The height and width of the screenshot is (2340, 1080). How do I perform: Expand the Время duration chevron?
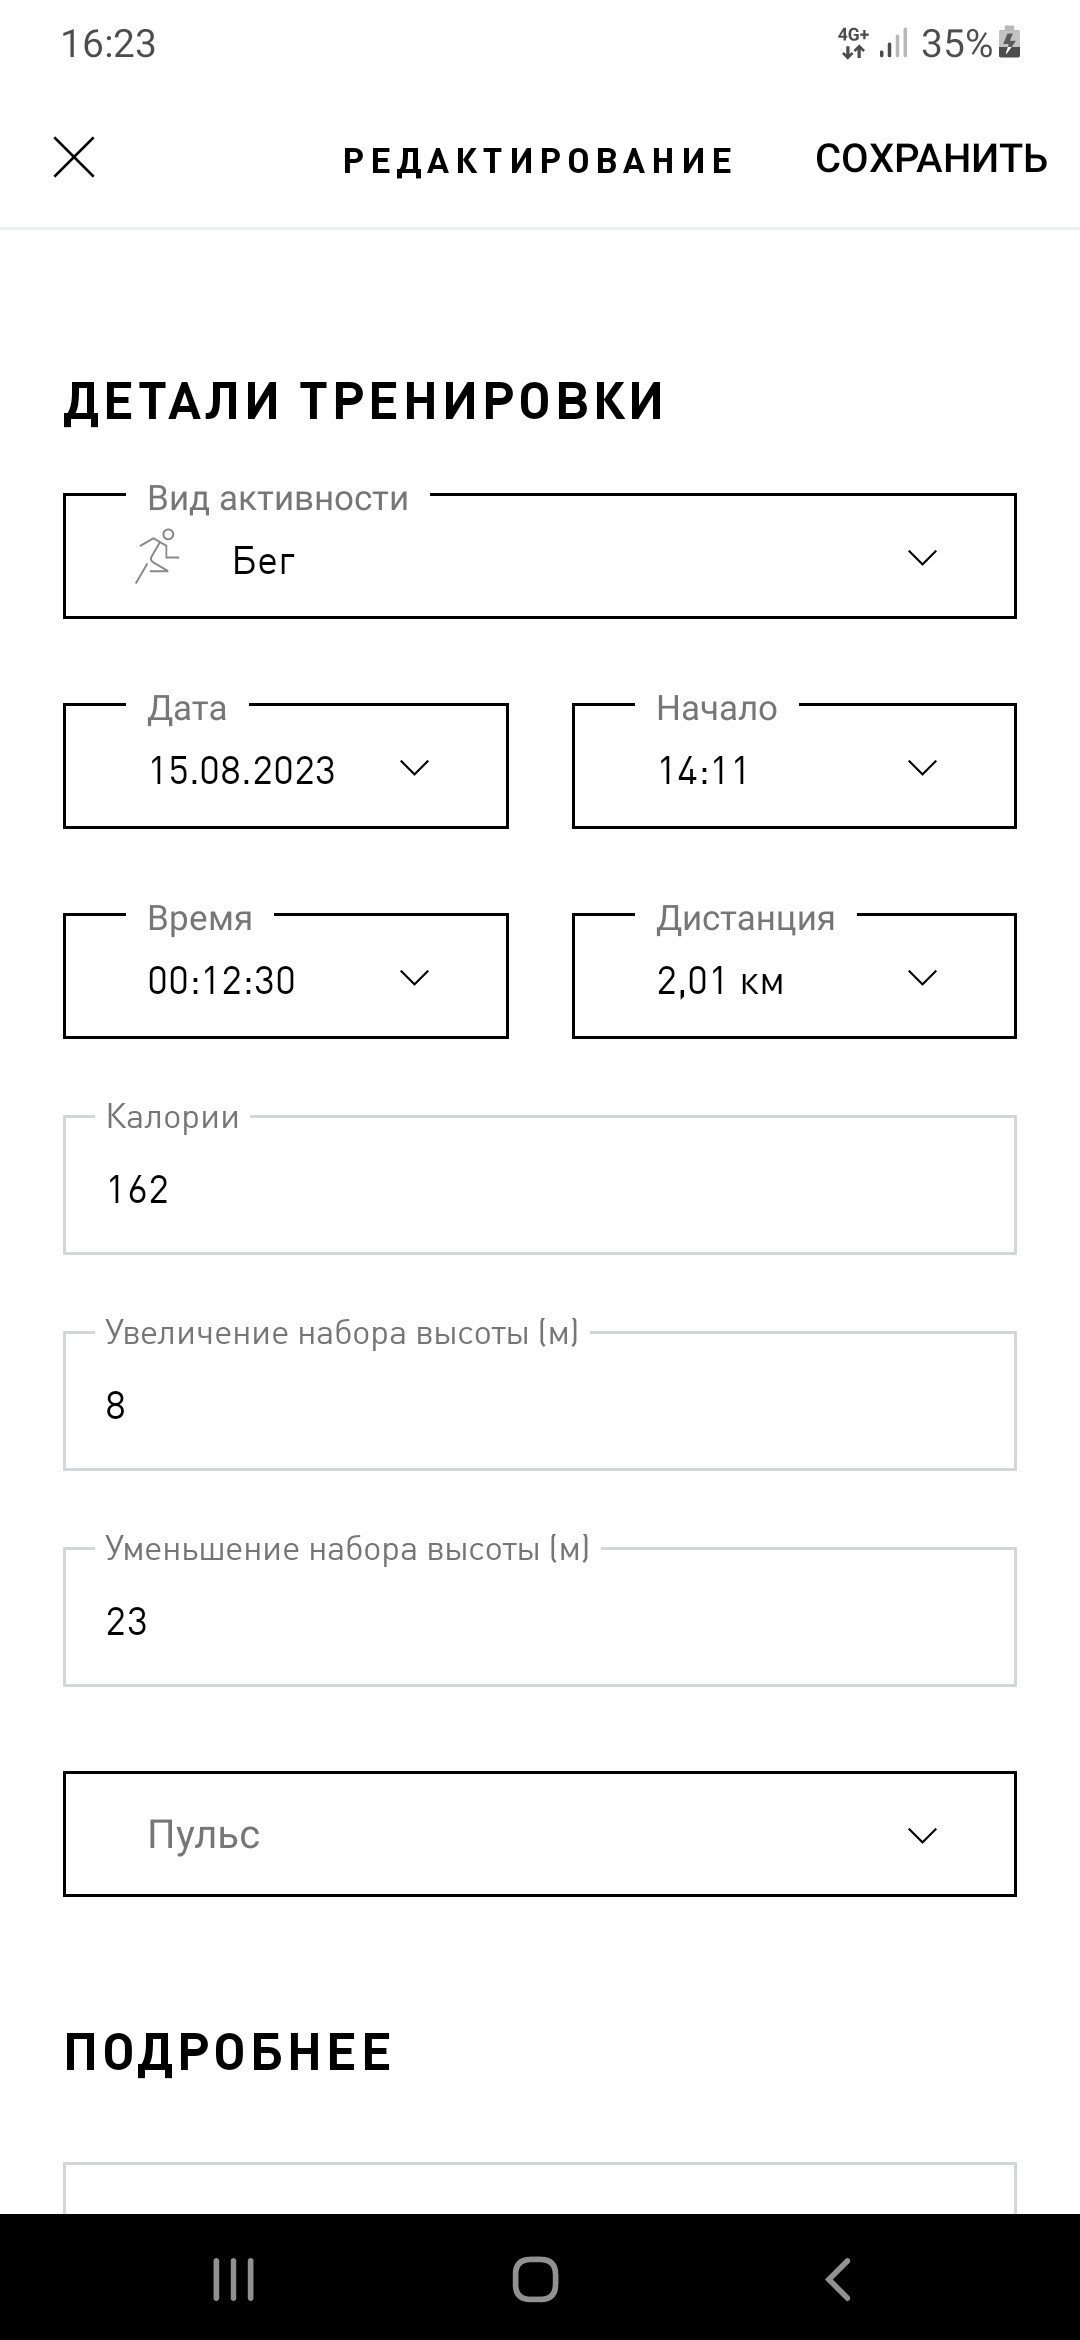pos(413,978)
